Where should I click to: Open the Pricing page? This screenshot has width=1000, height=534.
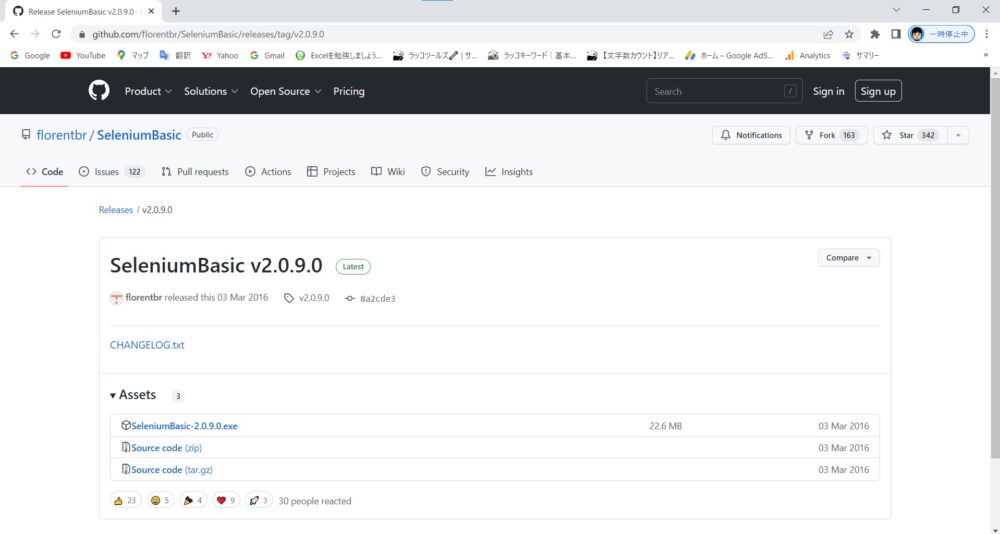pos(349,91)
